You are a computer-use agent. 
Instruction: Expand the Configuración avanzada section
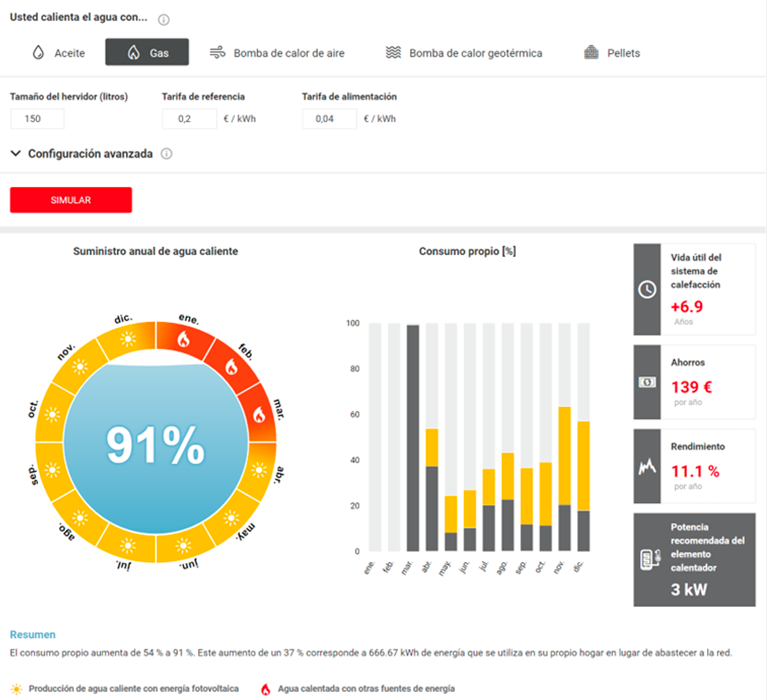tap(81, 154)
